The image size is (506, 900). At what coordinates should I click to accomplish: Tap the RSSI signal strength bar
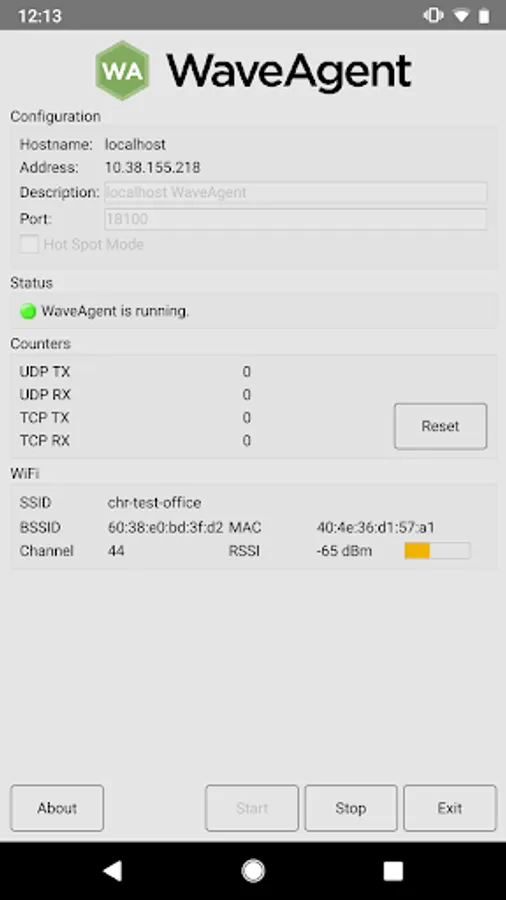(437, 551)
